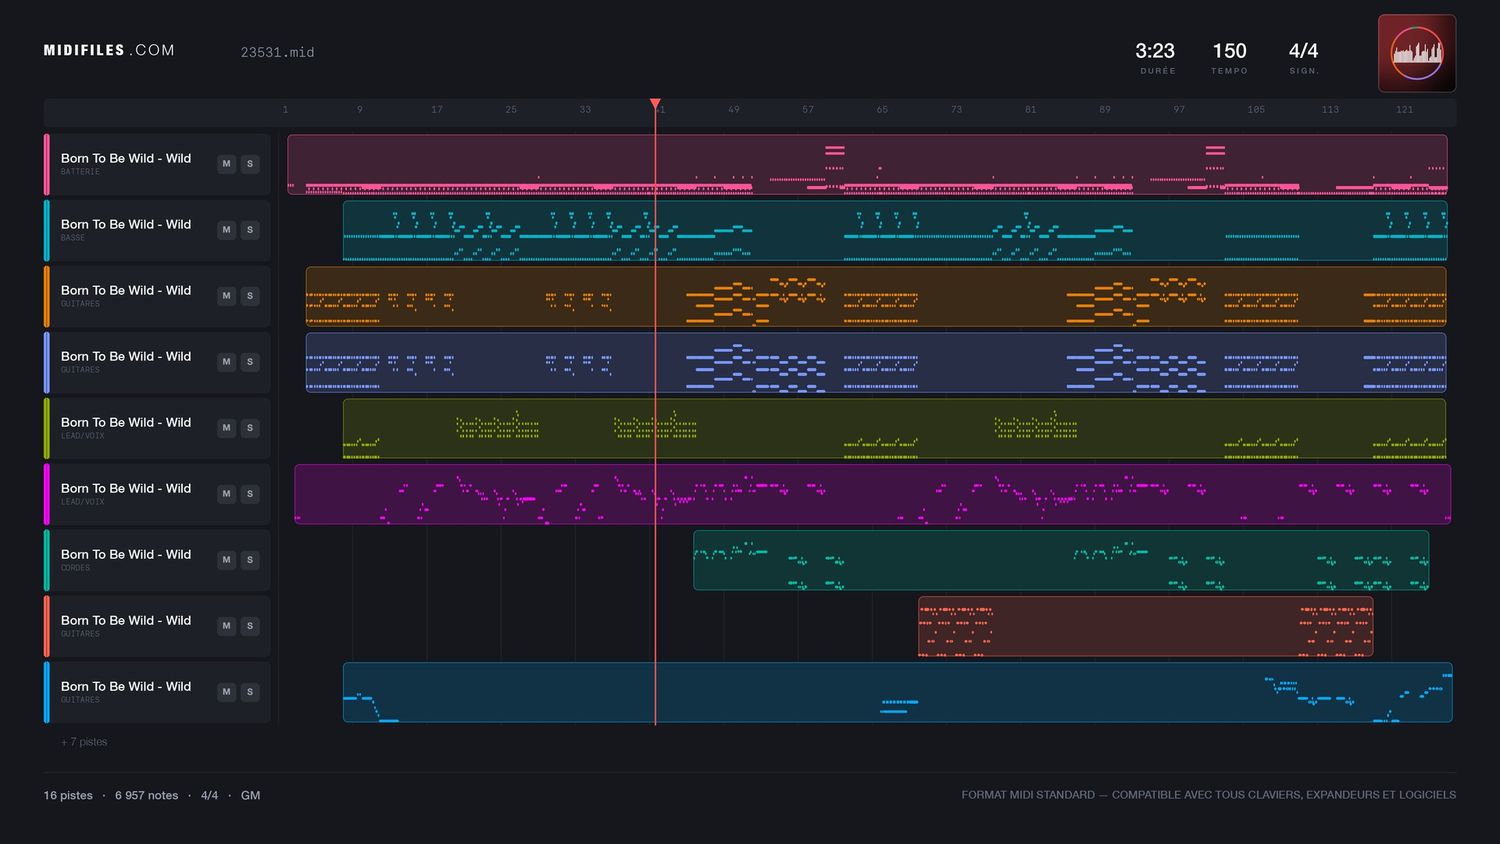The image size is (1500, 844).
Task: Solo the pink BATTERIE track
Action: click(250, 164)
